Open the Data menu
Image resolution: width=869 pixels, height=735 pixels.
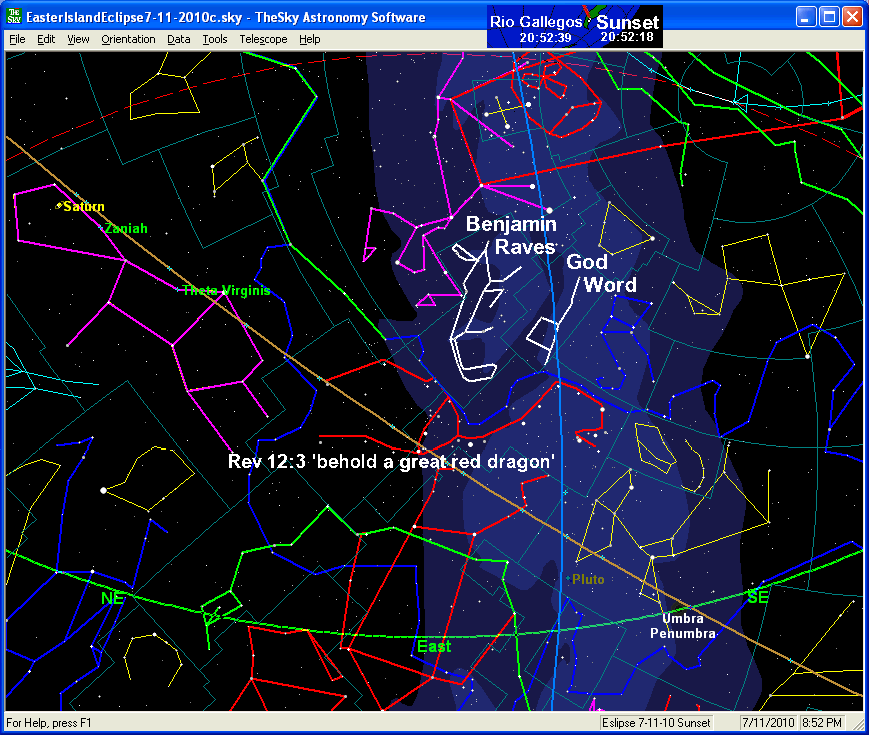tap(179, 39)
